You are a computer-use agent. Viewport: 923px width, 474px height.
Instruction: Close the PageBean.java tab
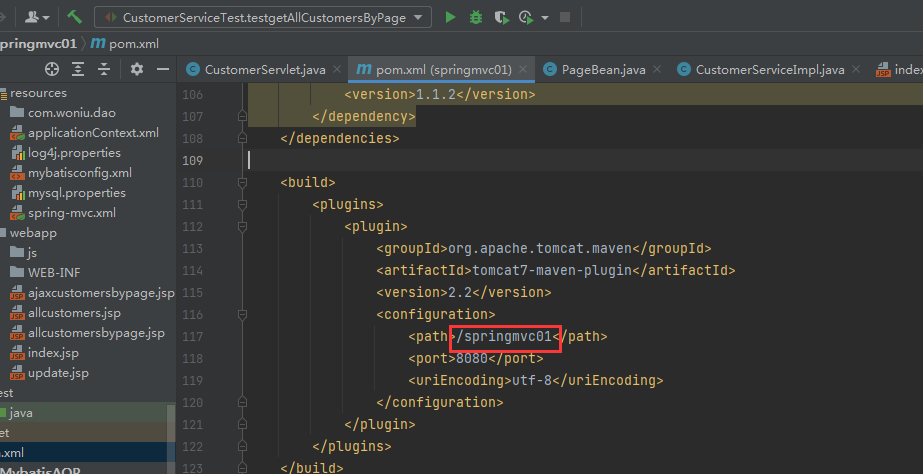click(657, 69)
